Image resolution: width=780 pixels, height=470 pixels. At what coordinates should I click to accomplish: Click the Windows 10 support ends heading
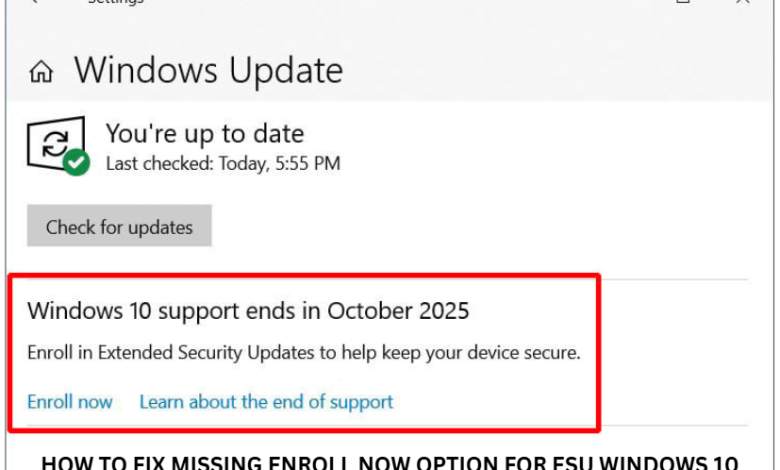248,310
